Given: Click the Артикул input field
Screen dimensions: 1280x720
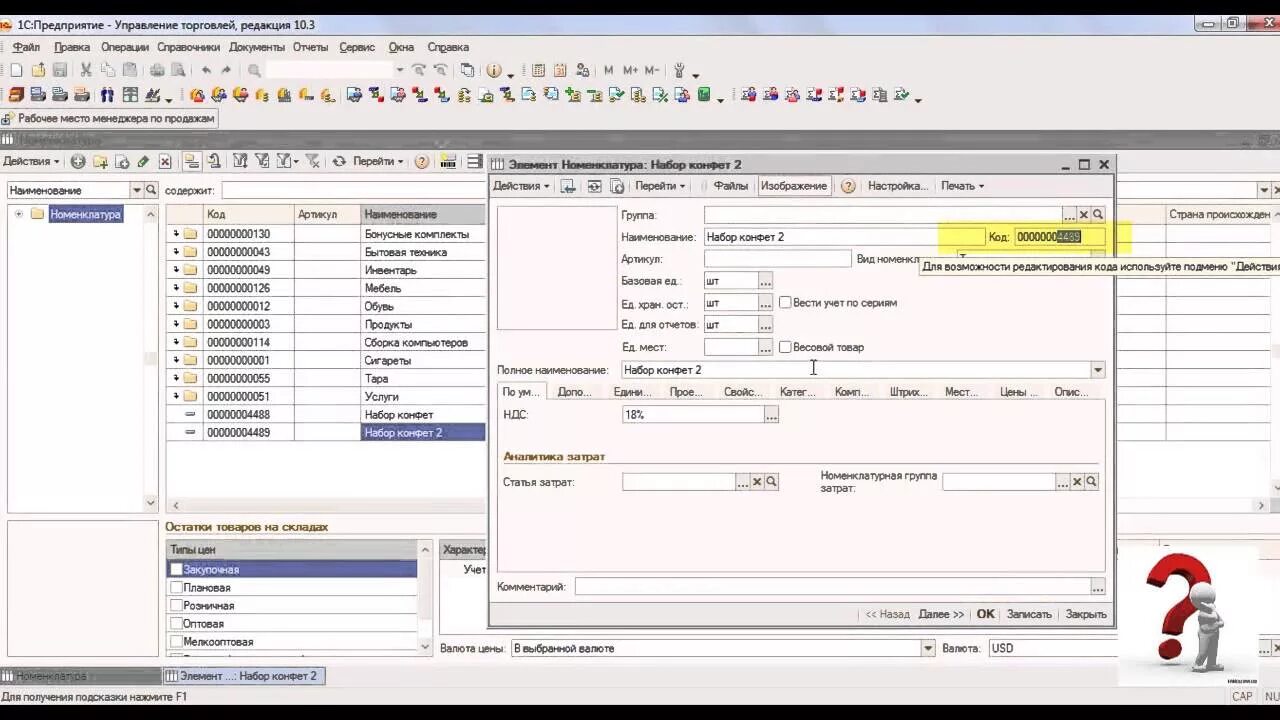Looking at the screenshot, I should point(777,259).
